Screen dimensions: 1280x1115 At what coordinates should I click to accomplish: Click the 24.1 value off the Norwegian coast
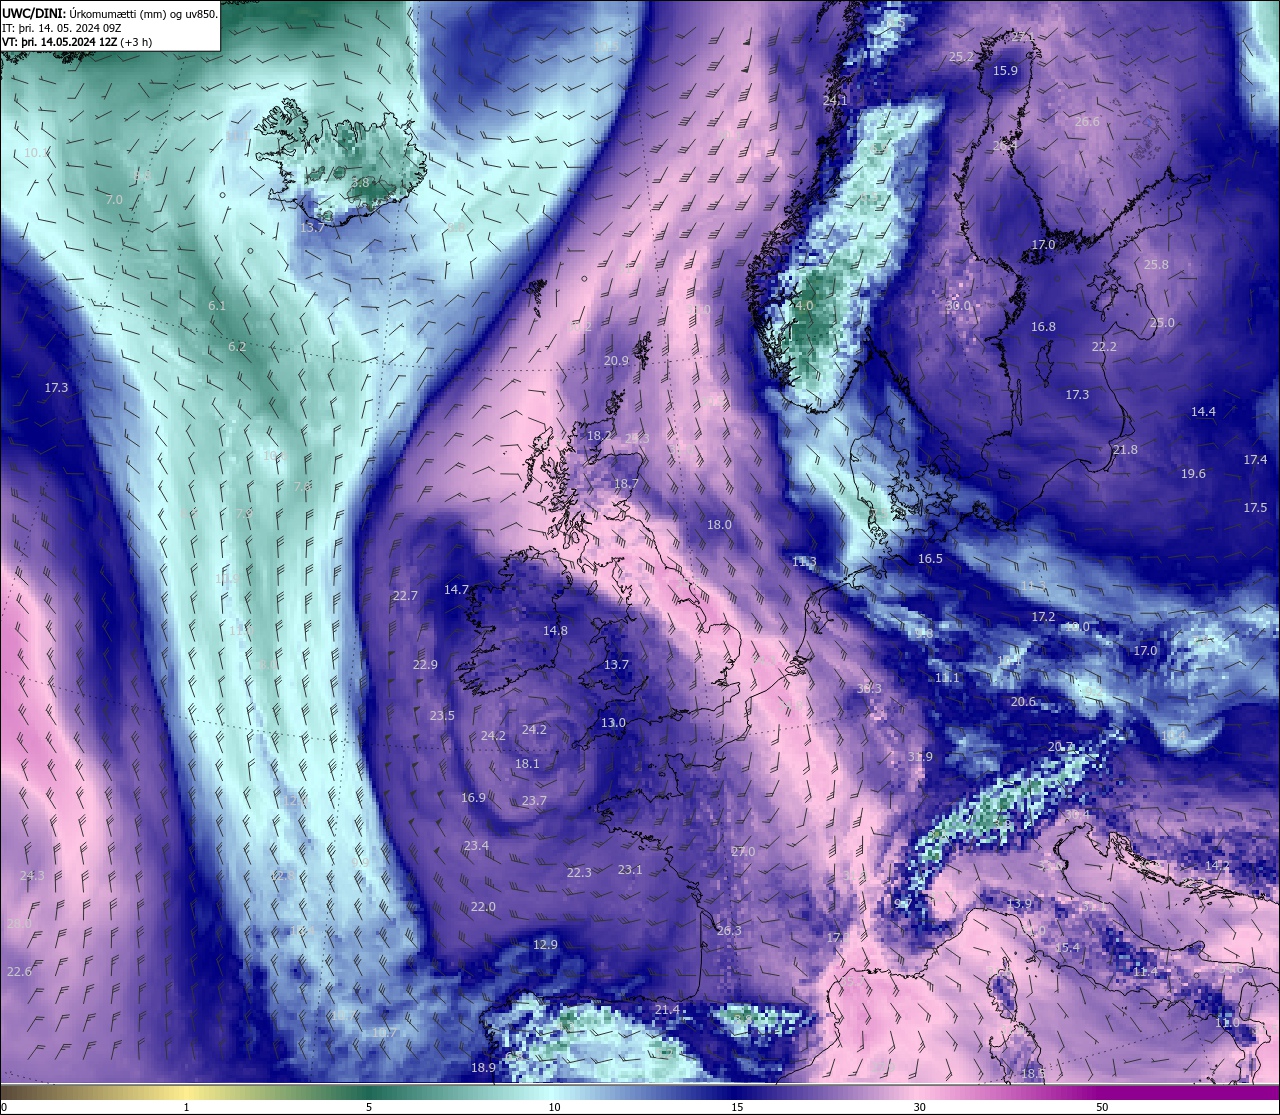(835, 101)
